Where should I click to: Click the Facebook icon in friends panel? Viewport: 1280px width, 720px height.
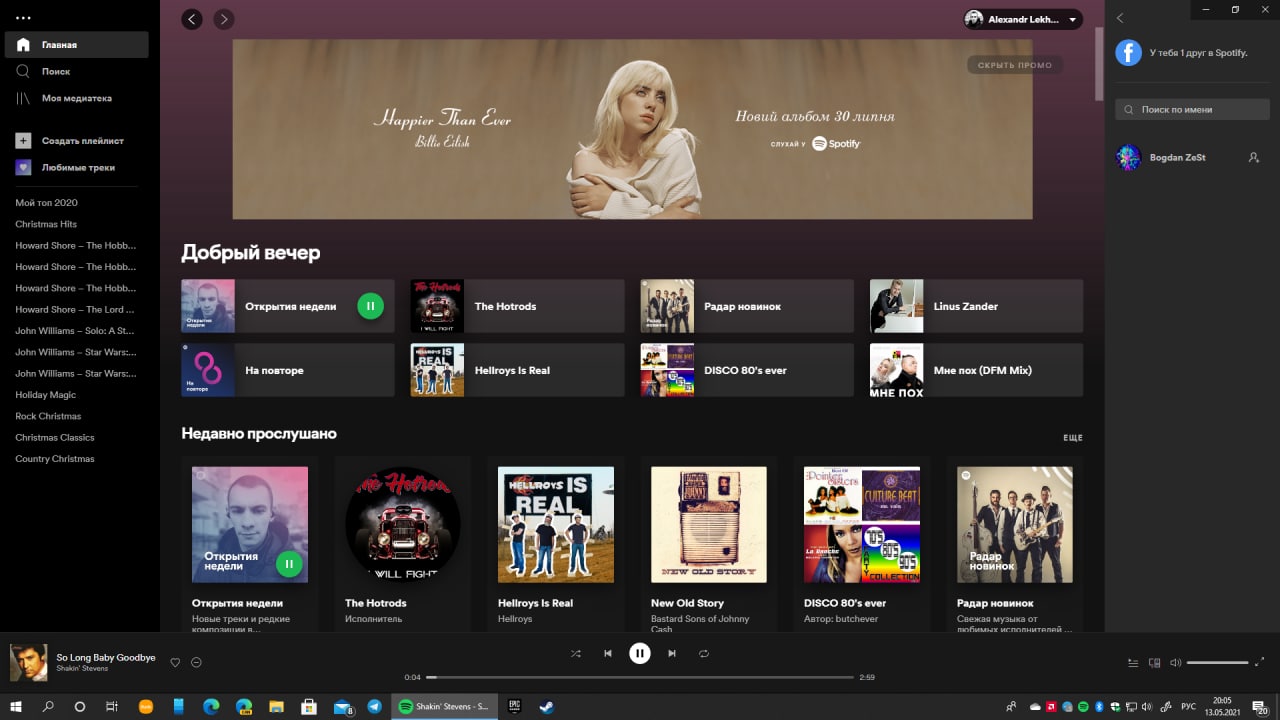pos(1129,53)
